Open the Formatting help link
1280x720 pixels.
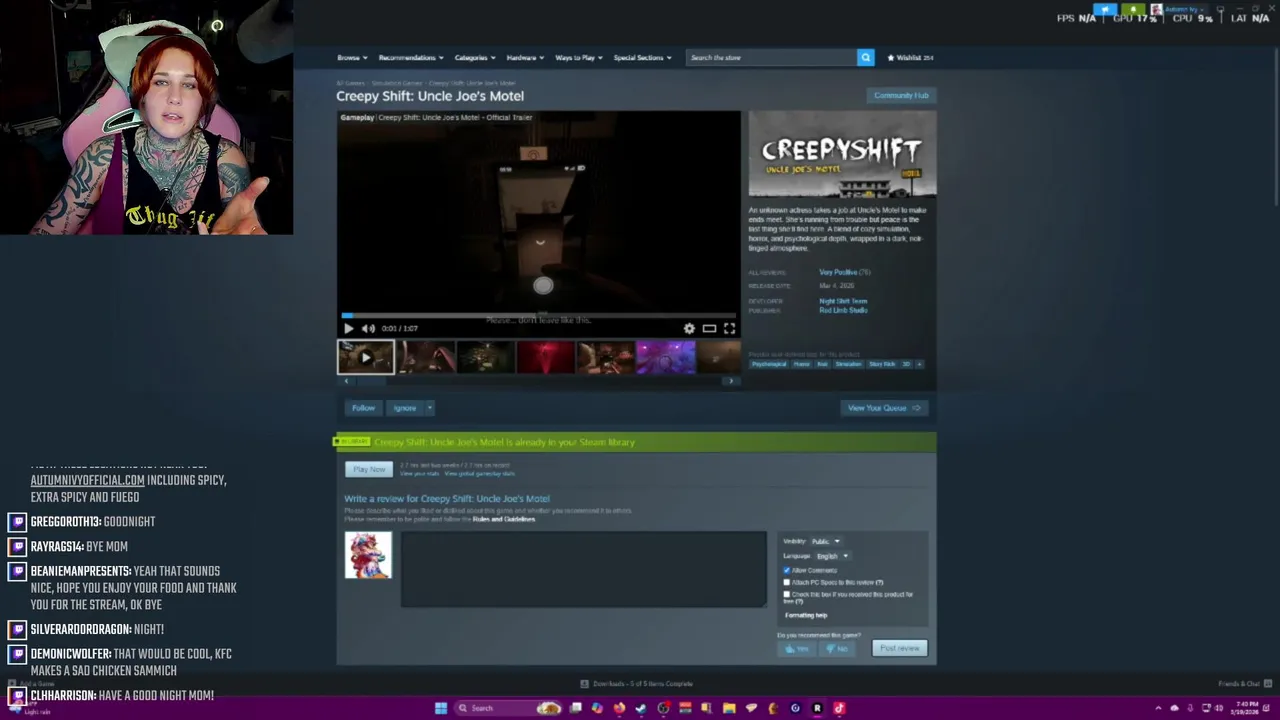pyautogui.click(x=806, y=615)
